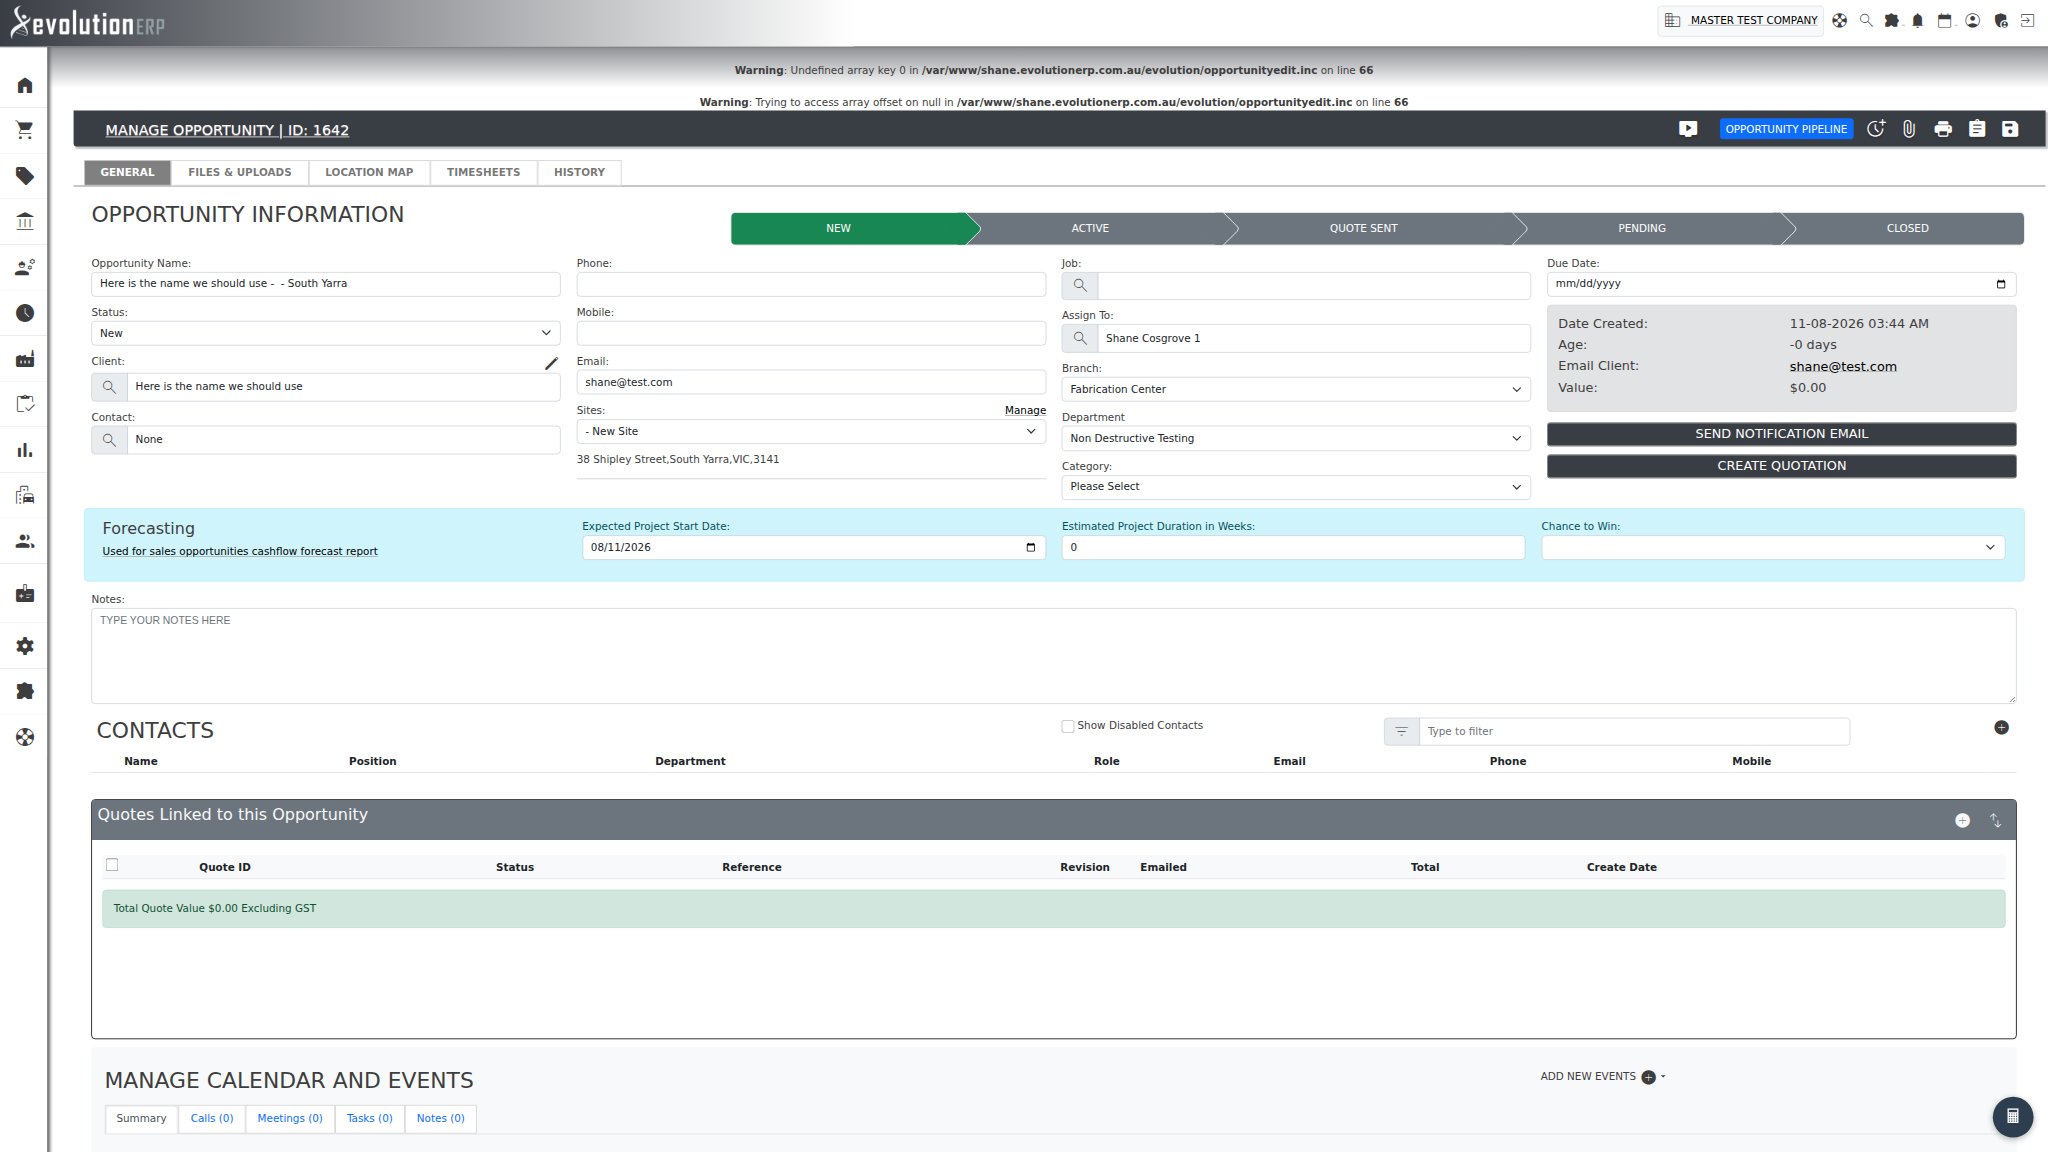Select the Quote Sent pipeline stage
The height and width of the screenshot is (1152, 2048).
tap(1363, 228)
